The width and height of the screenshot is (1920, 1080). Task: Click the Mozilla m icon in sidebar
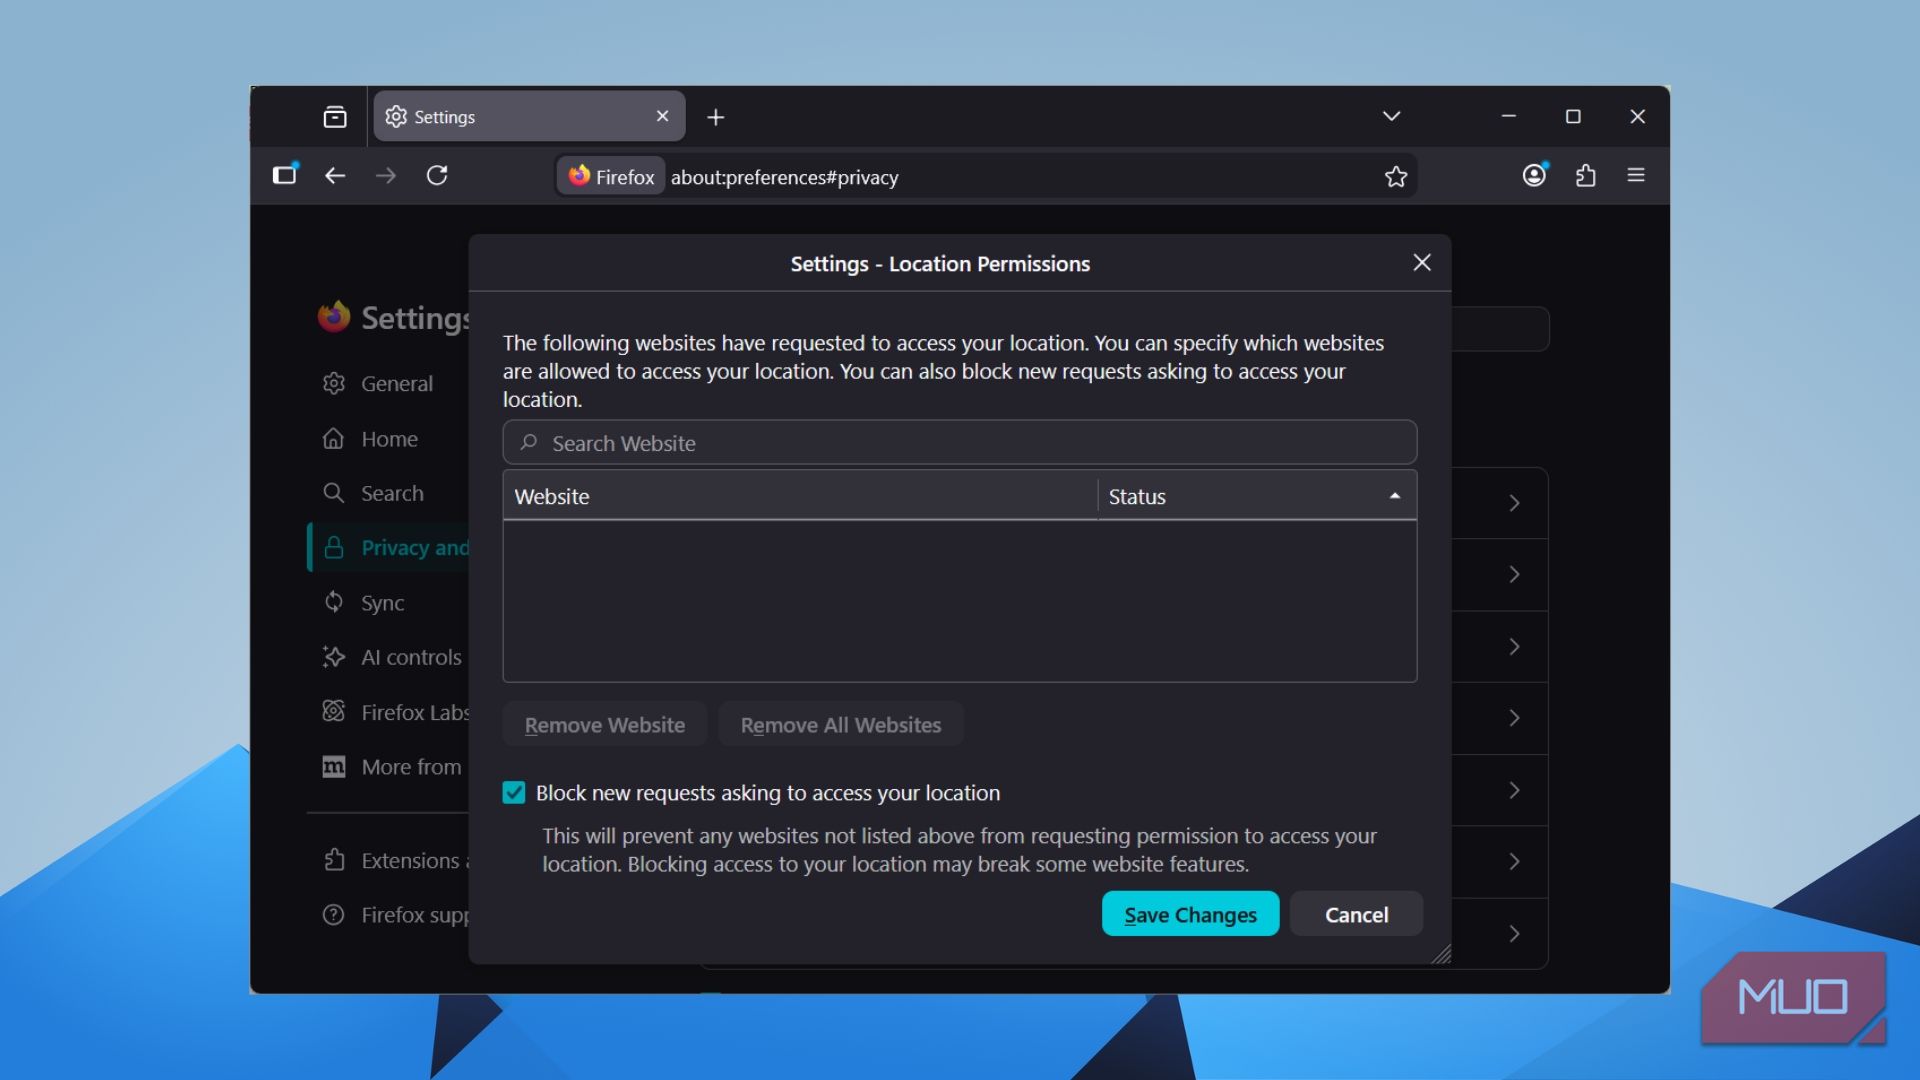pos(334,767)
